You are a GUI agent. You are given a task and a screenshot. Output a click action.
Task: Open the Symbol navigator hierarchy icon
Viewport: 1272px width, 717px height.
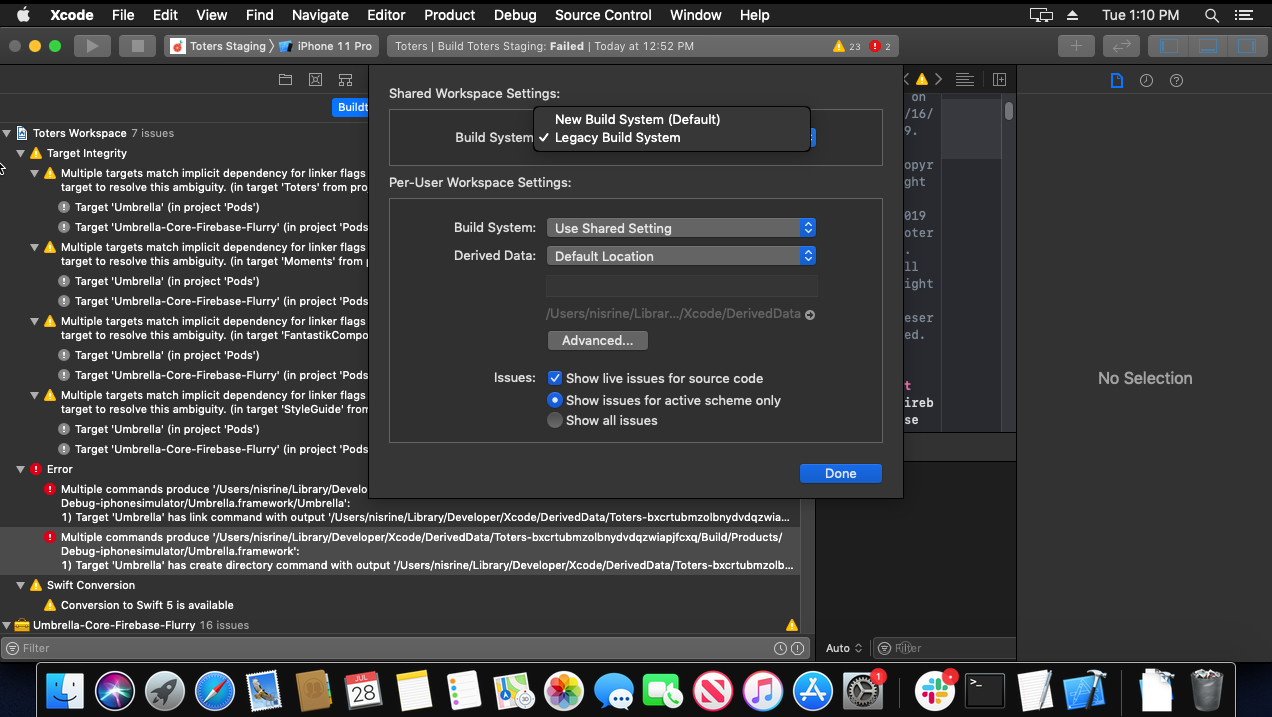(345, 80)
